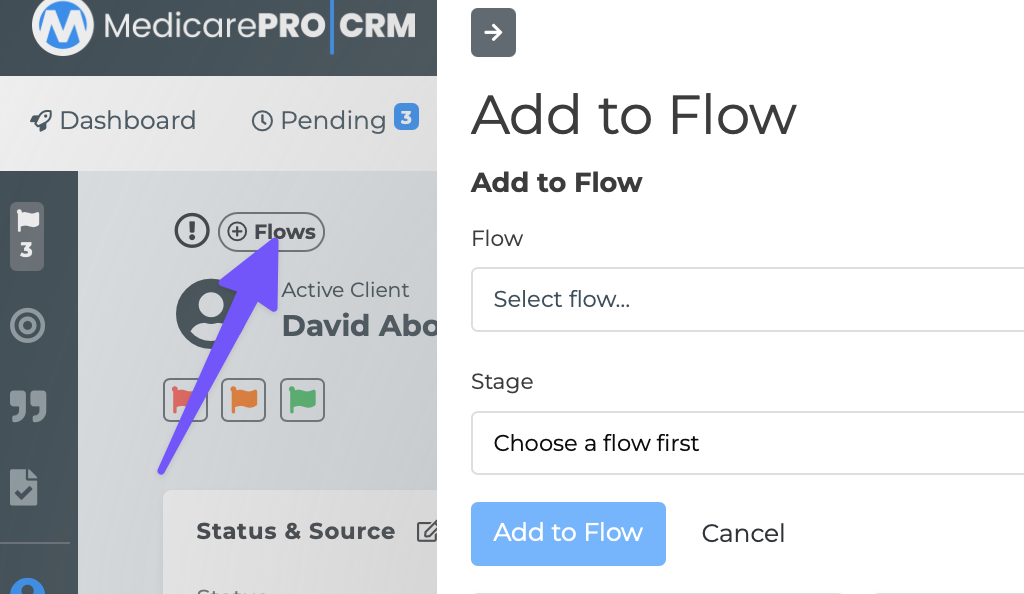Cancel adding to flow
This screenshot has width=1024, height=594.
(x=743, y=534)
